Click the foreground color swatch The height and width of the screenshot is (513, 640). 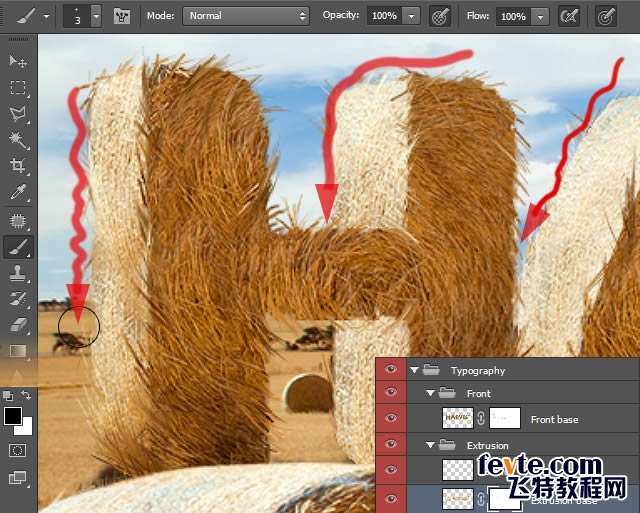[x=13, y=415]
